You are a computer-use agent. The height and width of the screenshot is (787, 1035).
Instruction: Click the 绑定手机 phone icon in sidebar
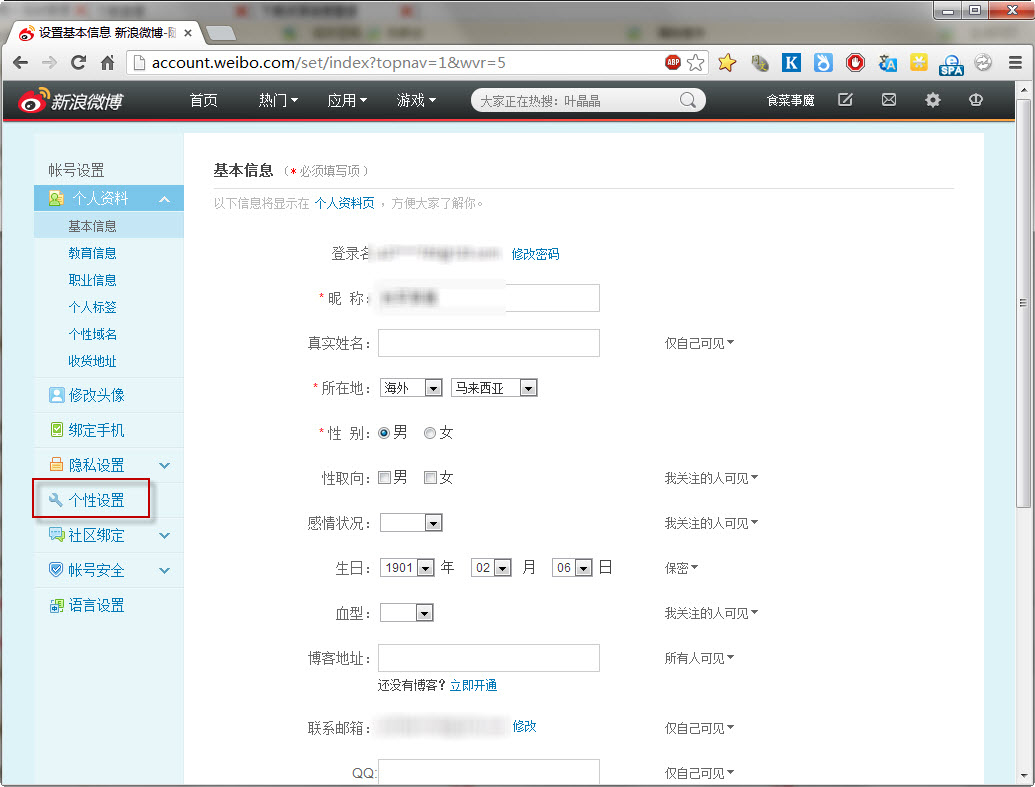(56, 429)
